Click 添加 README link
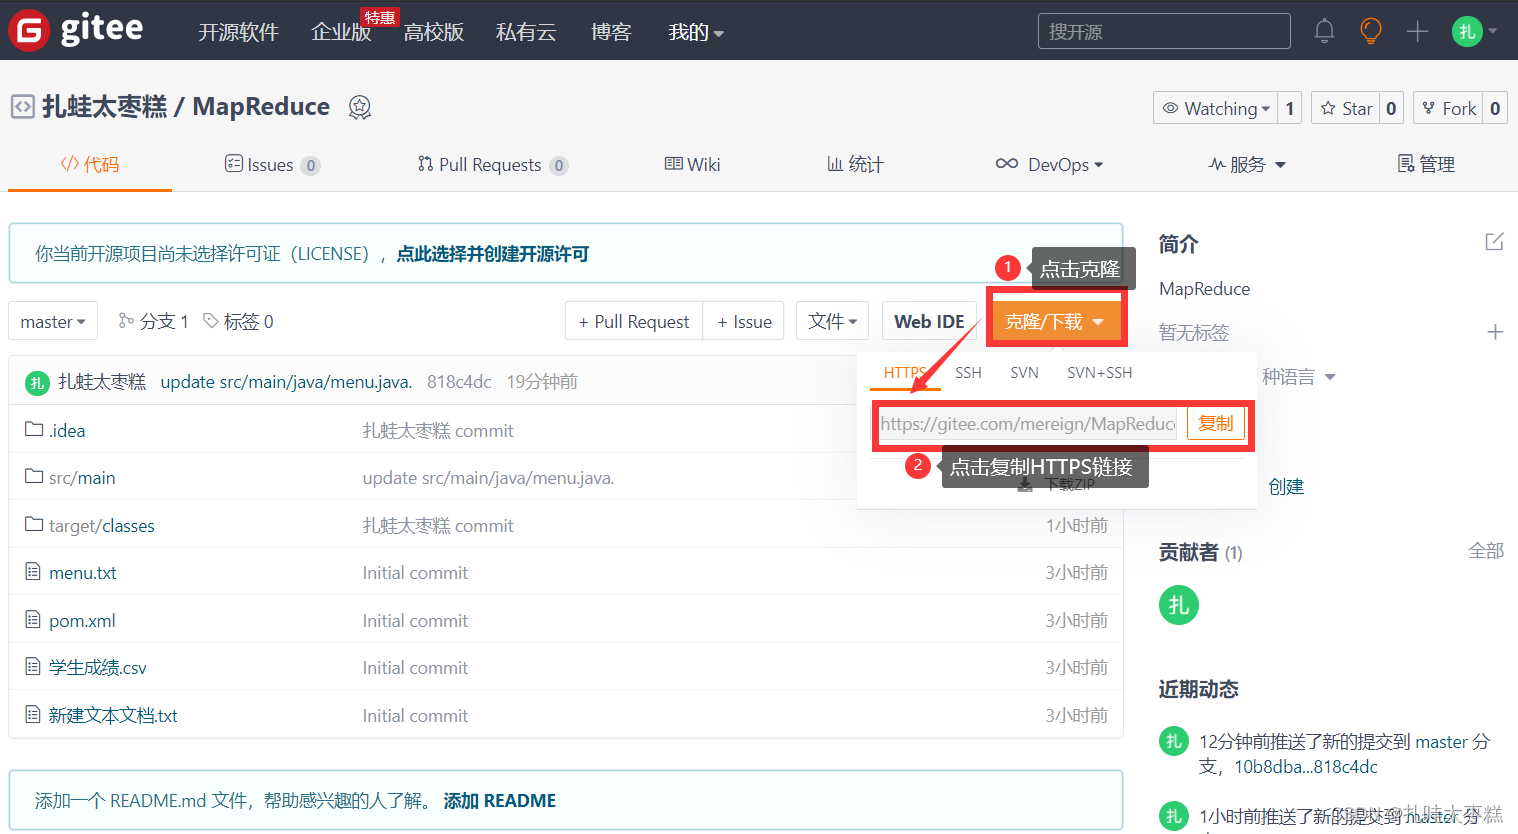This screenshot has width=1518, height=834. click(499, 800)
